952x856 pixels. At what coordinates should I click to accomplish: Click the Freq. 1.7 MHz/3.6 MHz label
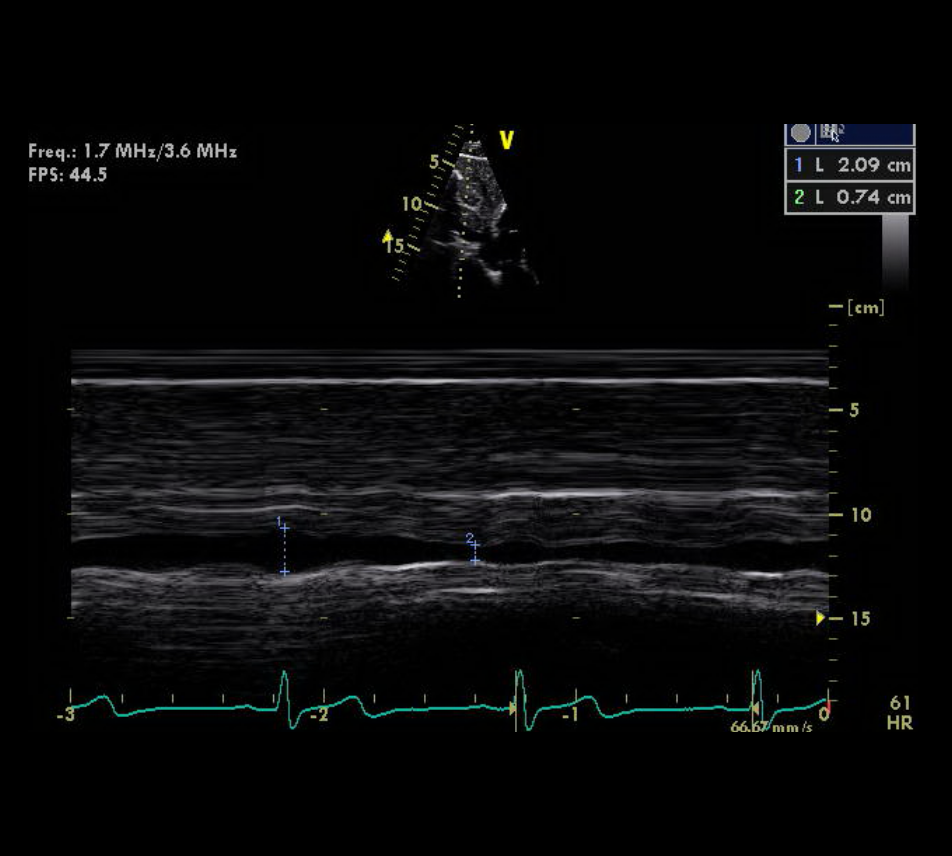pyautogui.click(x=132, y=152)
